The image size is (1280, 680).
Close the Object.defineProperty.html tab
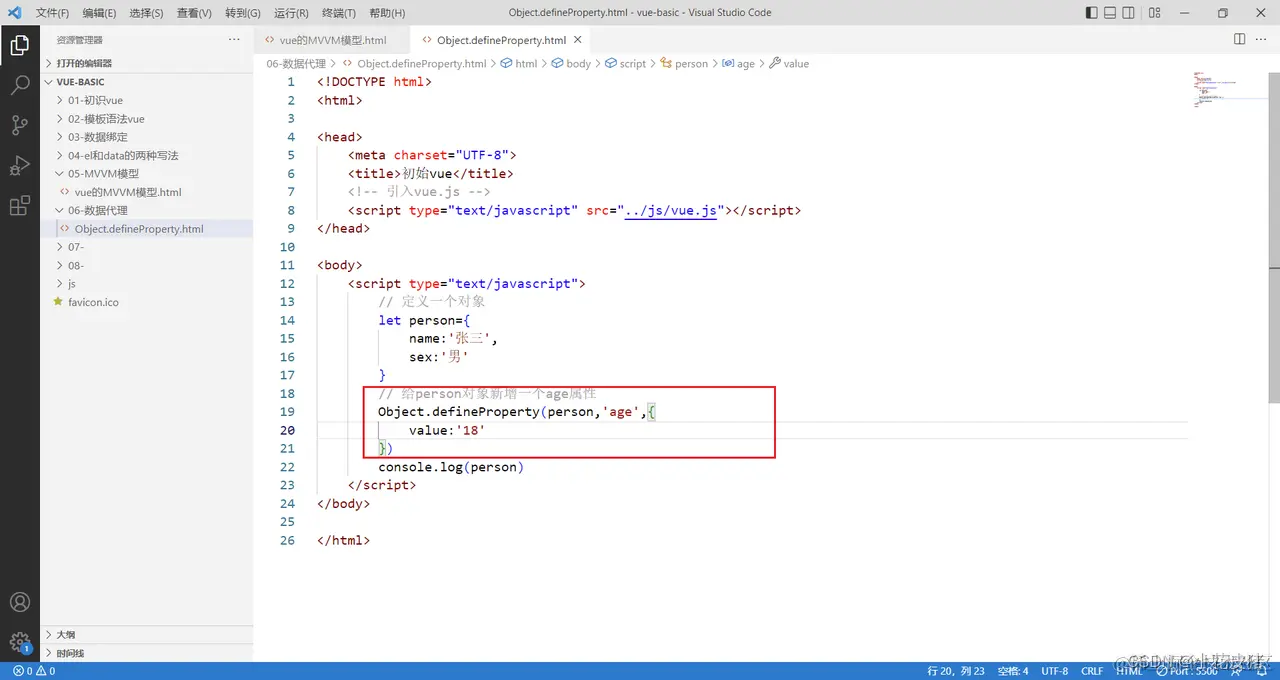pos(577,40)
